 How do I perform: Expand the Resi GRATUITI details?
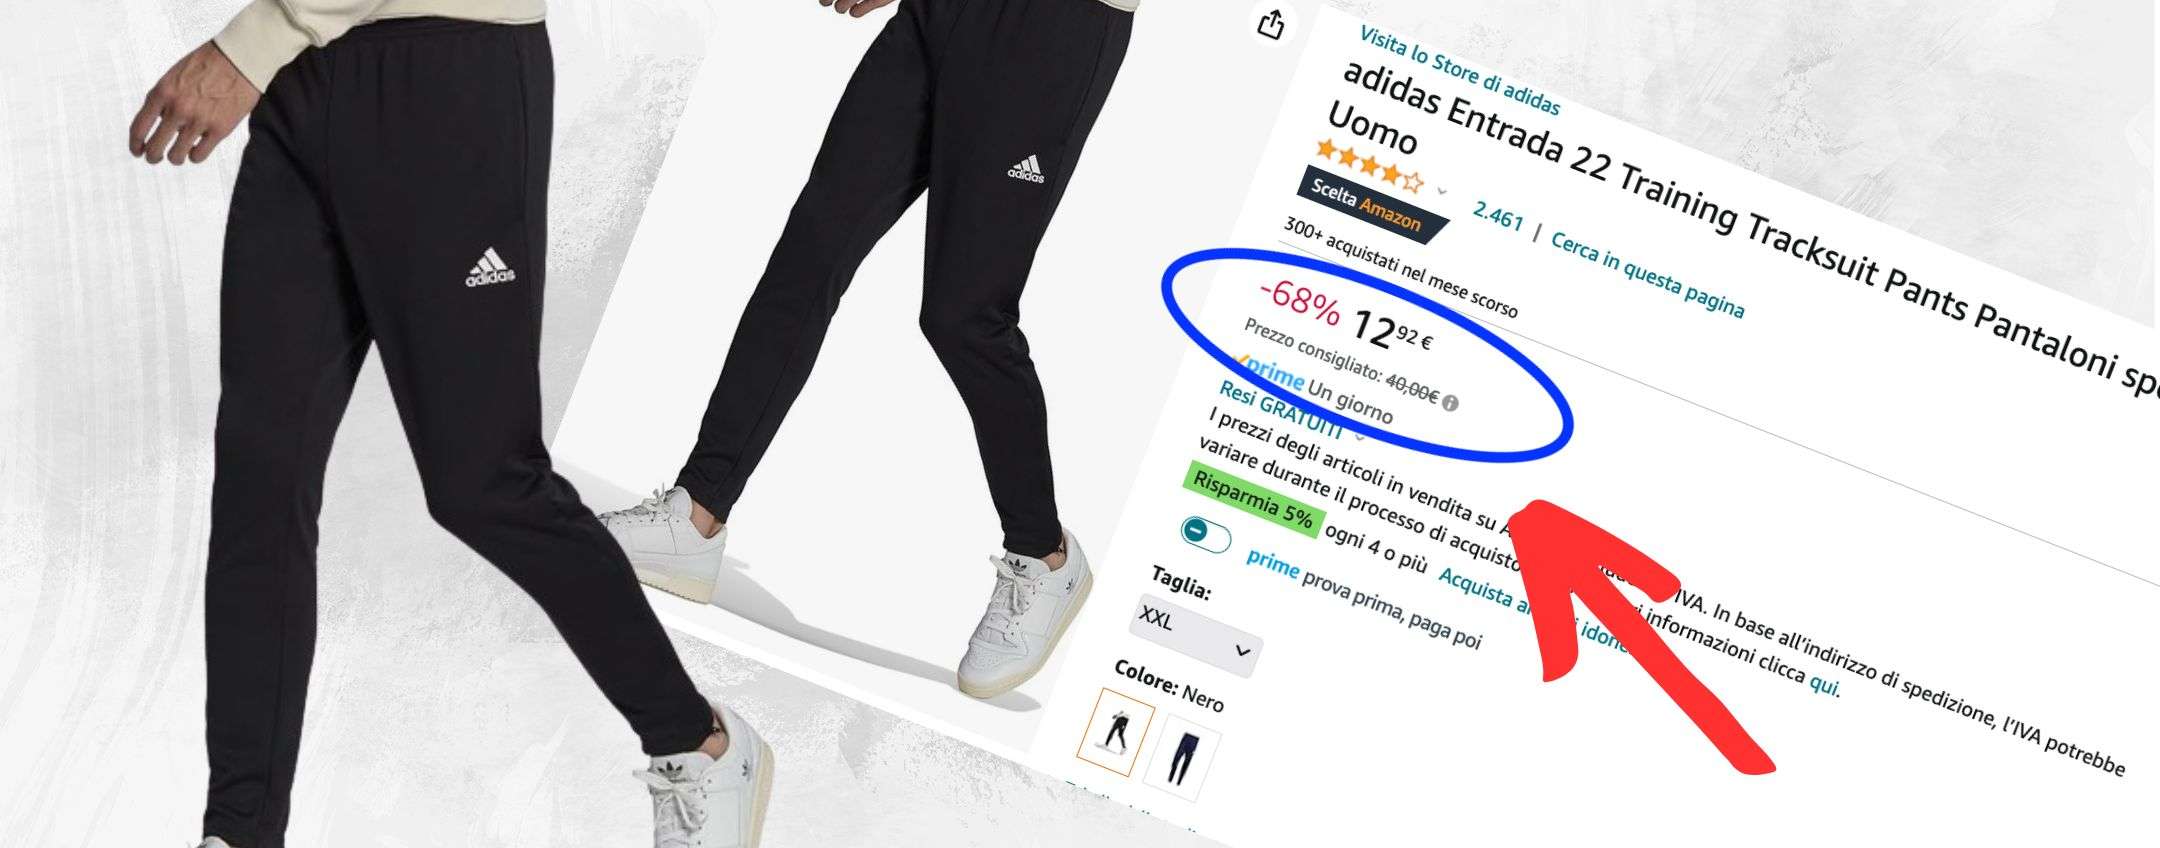(1359, 435)
